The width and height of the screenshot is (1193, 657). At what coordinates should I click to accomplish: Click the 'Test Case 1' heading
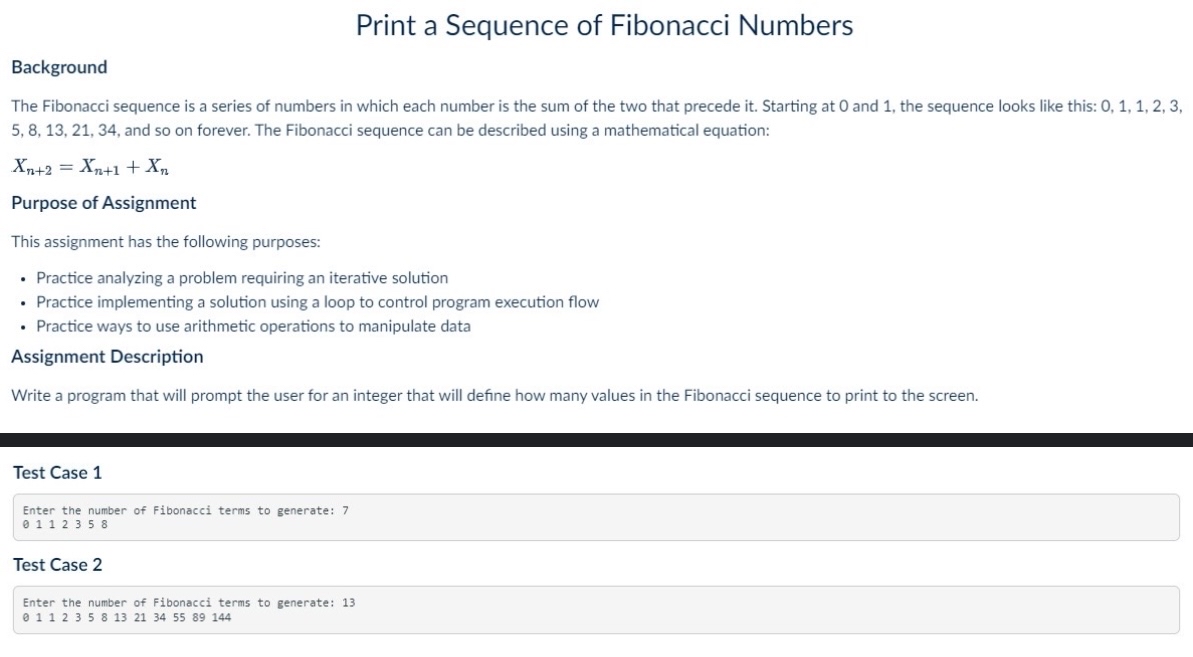(57, 473)
